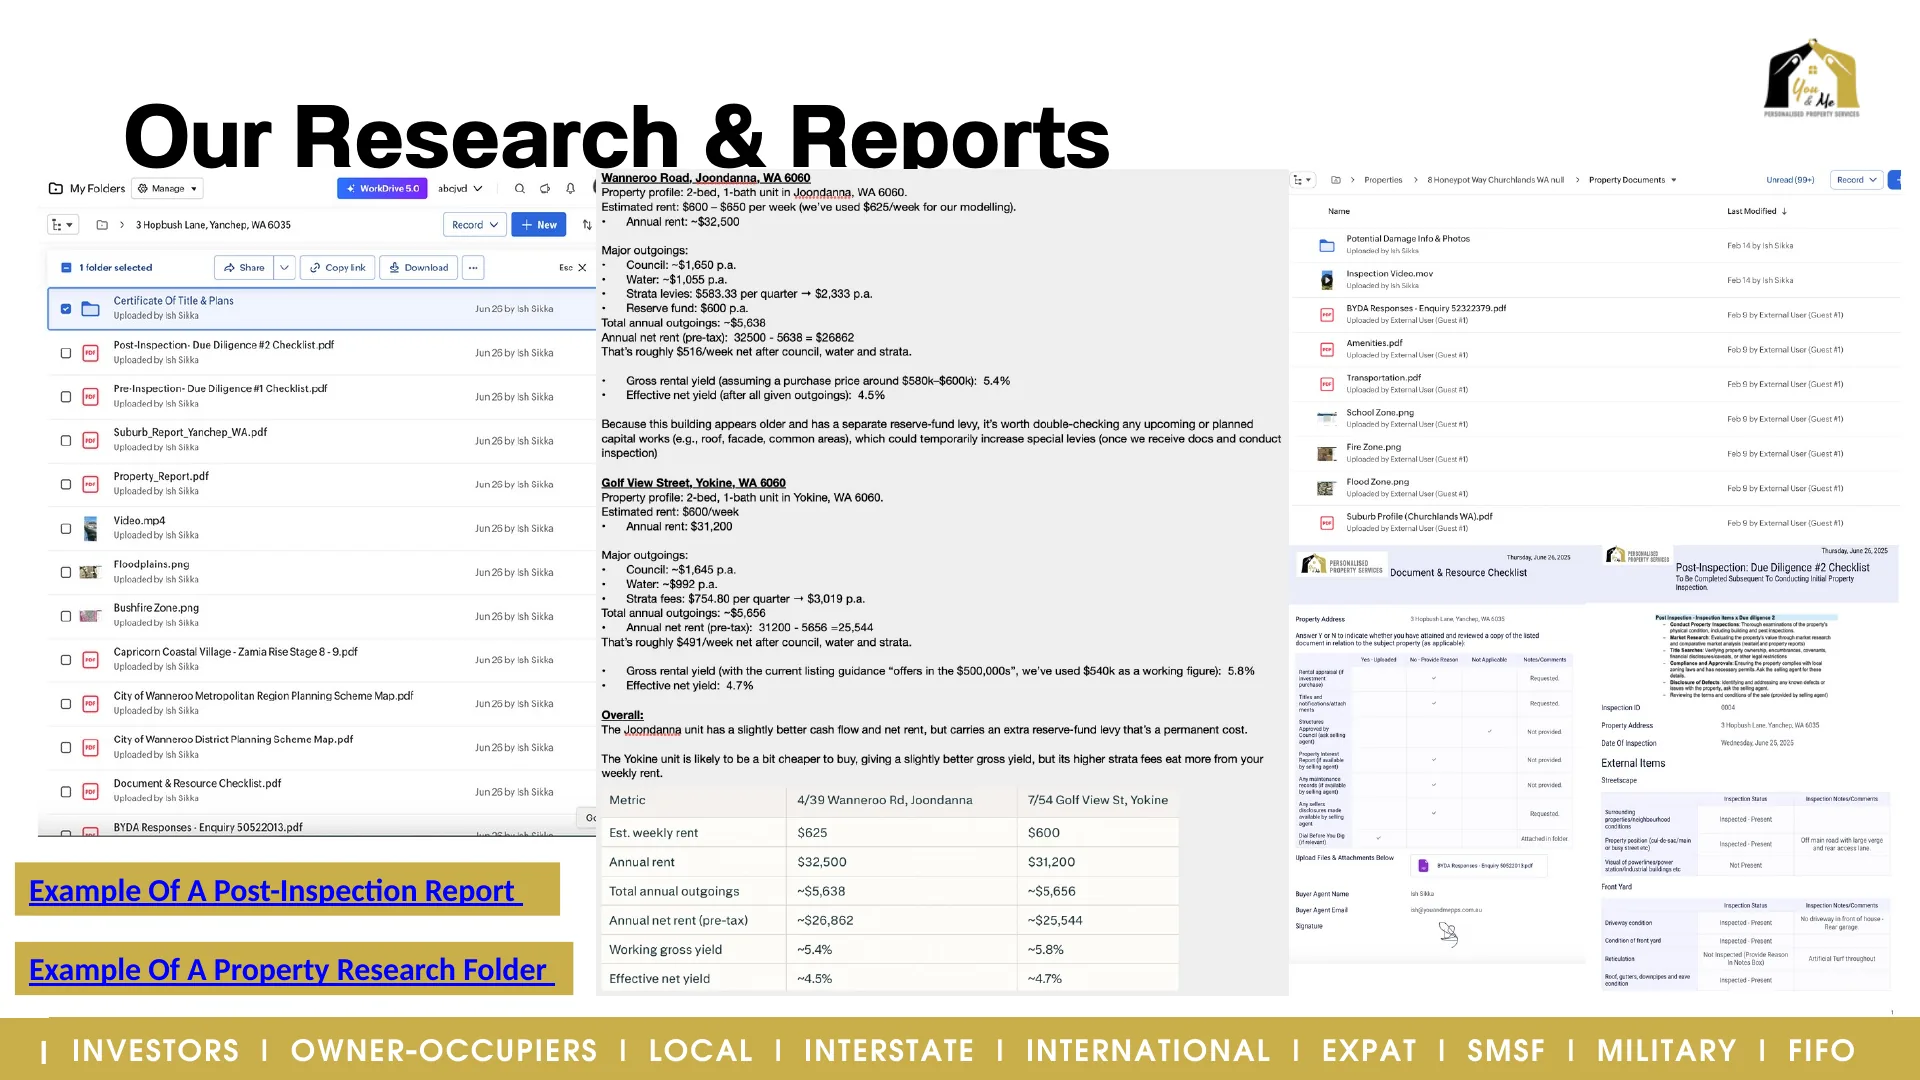This screenshot has height=1080, width=1920.
Task: Open Example Of A Property Research Folder link
Action: [291, 969]
